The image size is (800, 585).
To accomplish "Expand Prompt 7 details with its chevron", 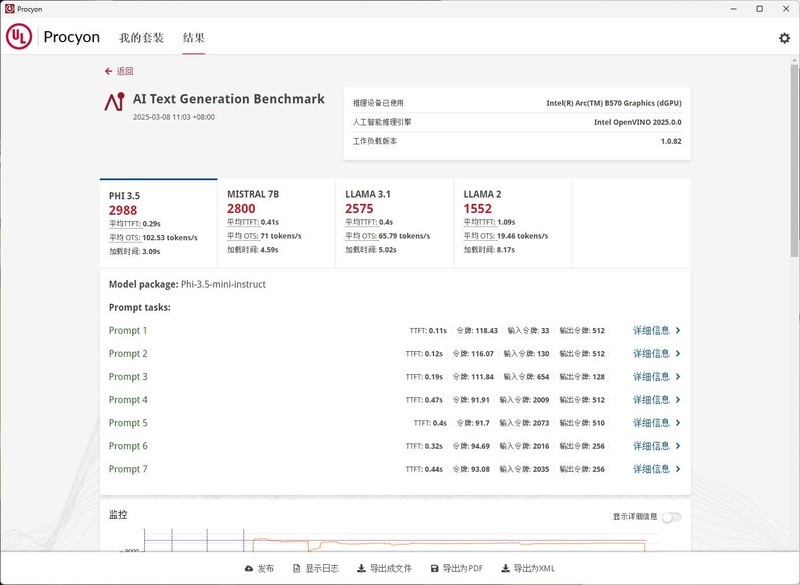I will (x=676, y=469).
